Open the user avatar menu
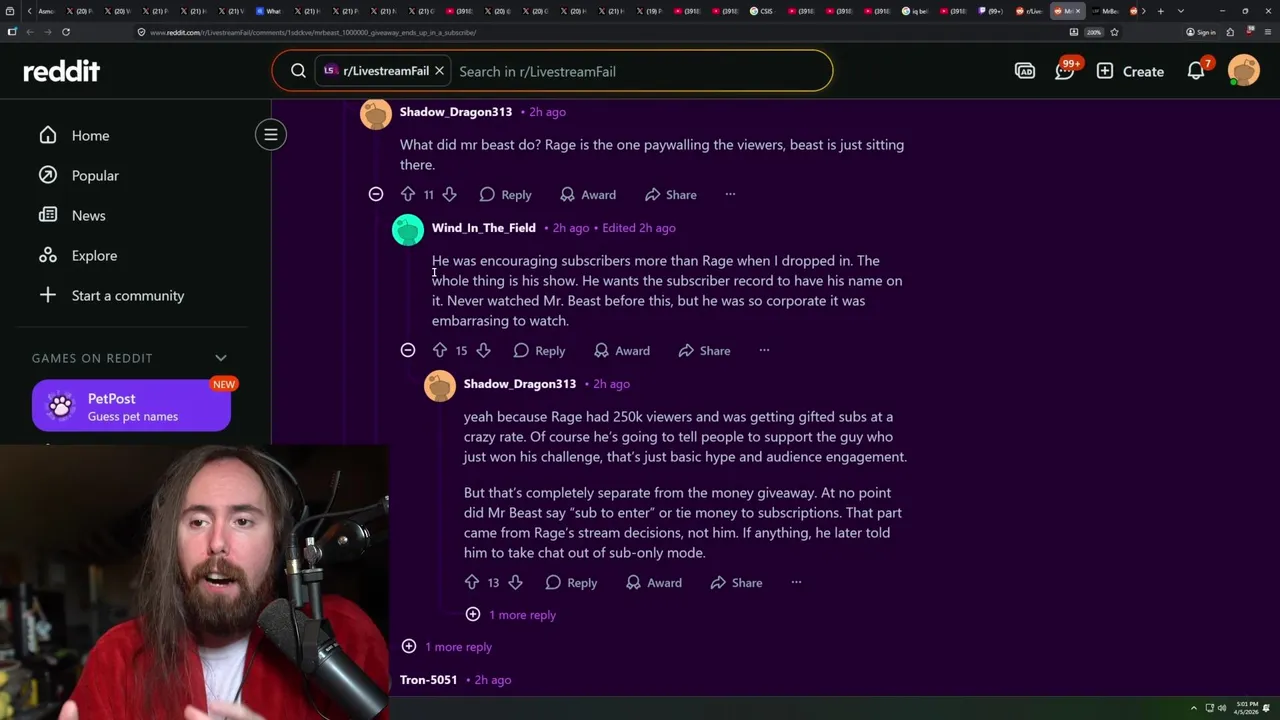Viewport: 1280px width, 720px height. coord(1244,71)
